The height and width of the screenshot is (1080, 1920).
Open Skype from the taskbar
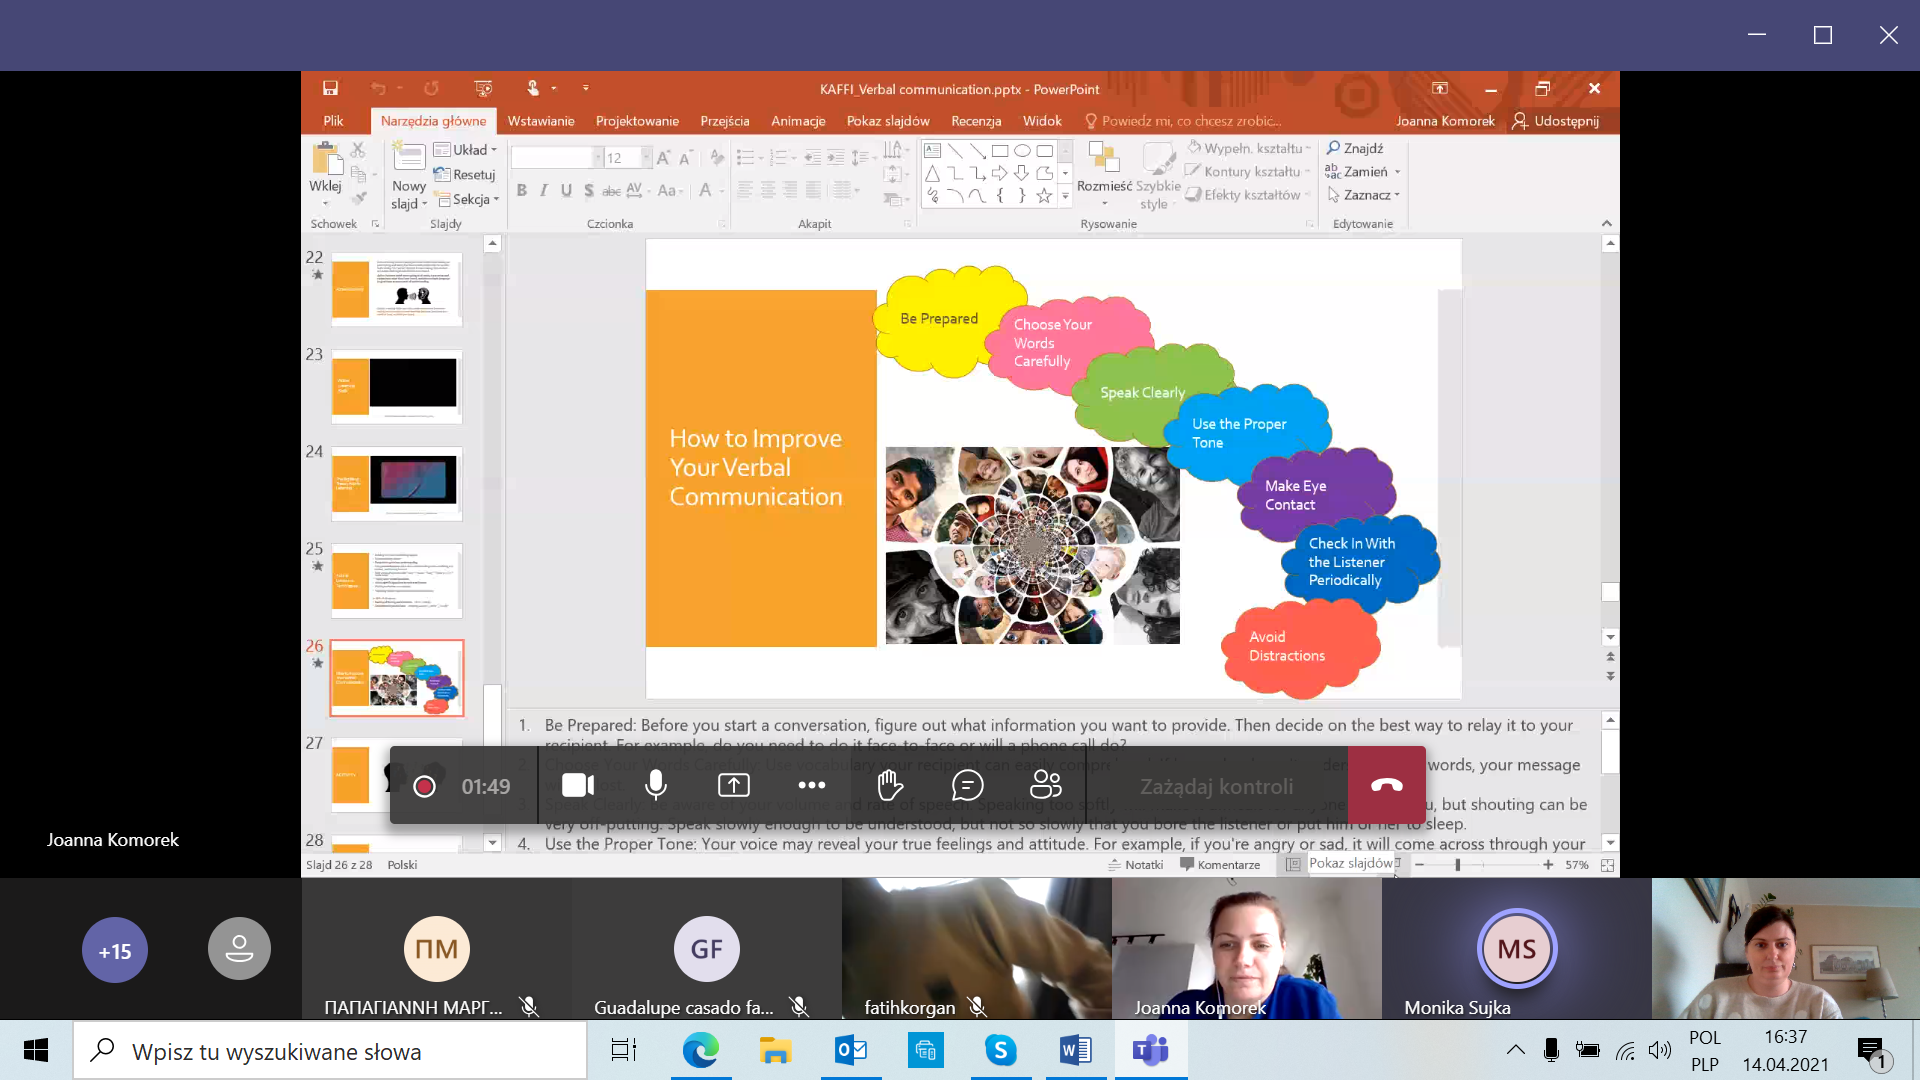(x=1001, y=1050)
